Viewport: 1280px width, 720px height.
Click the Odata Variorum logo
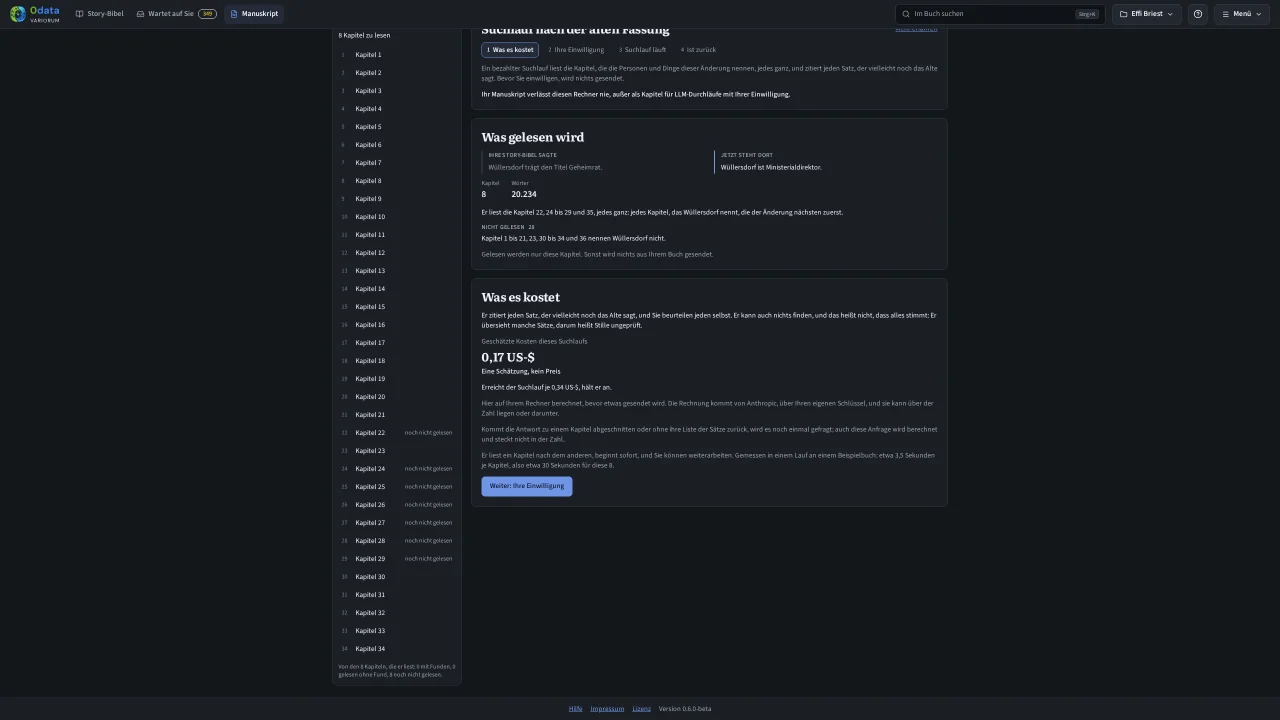coord(35,14)
